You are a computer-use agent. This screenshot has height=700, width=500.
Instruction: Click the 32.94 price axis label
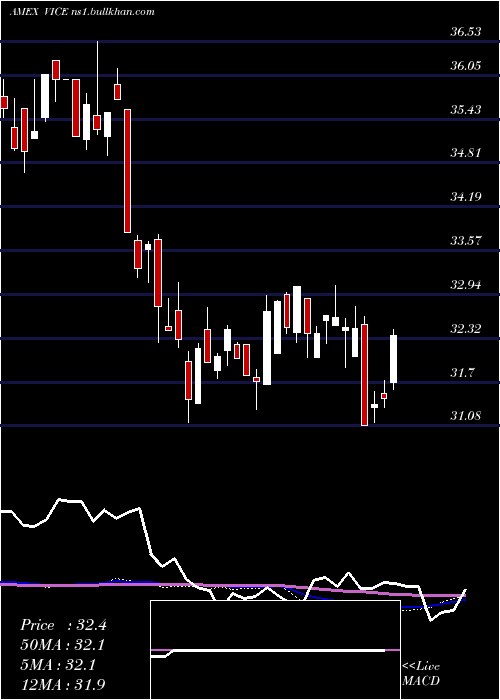(x=466, y=284)
